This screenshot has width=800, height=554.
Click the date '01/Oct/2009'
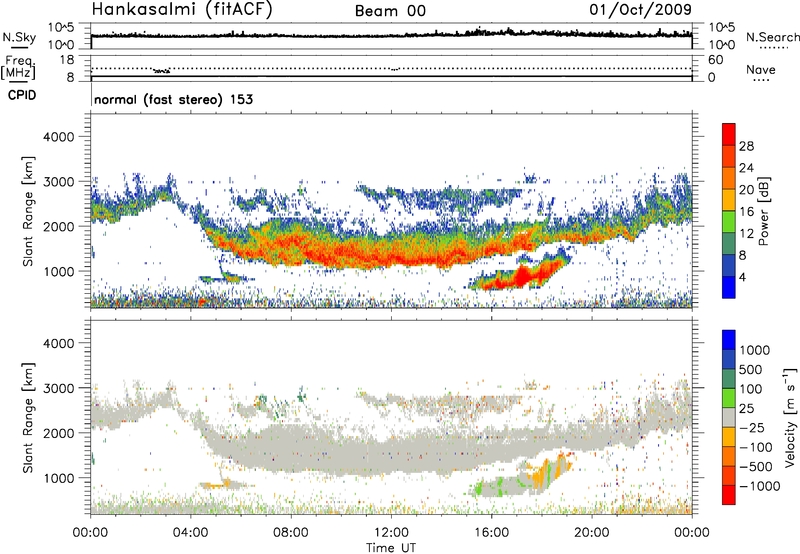(x=640, y=10)
